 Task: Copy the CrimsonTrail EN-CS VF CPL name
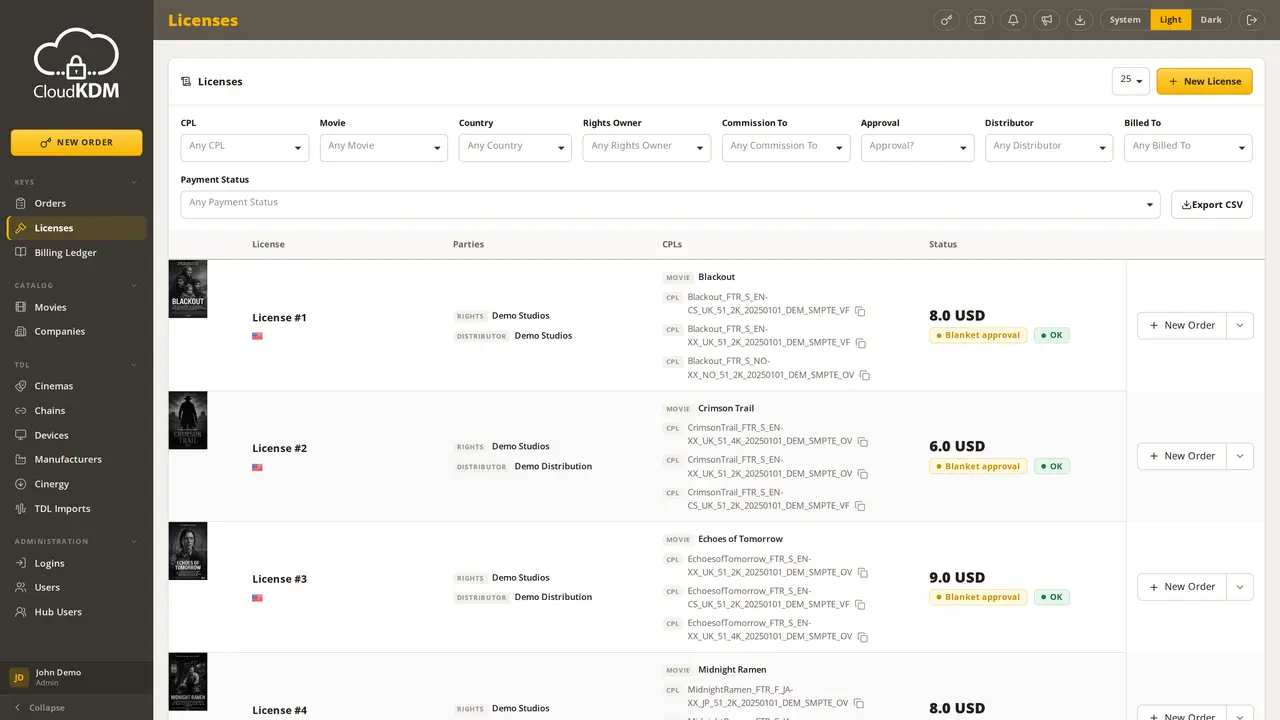click(x=860, y=506)
